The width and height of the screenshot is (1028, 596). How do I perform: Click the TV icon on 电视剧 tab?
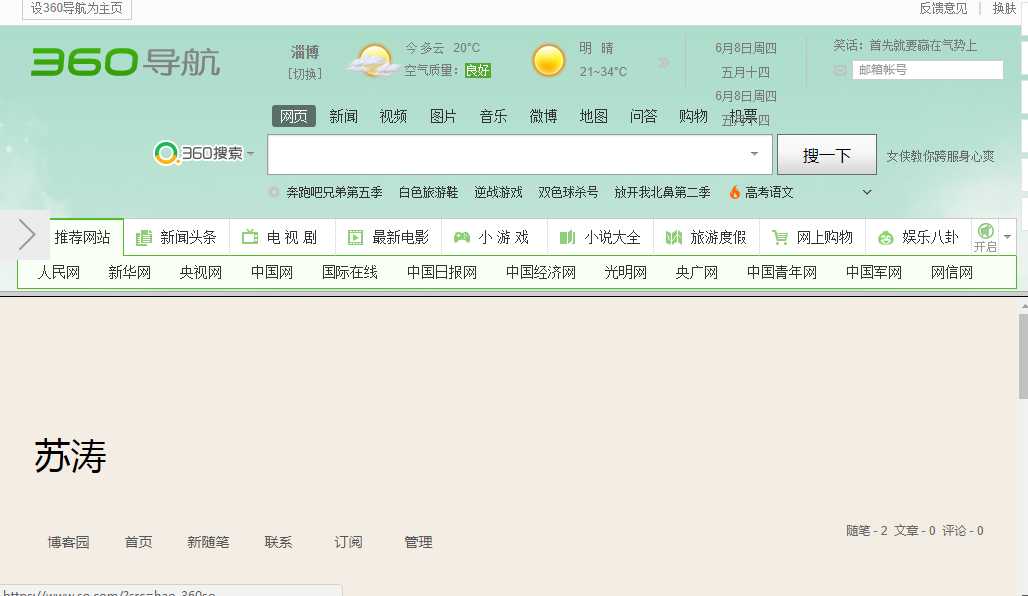250,237
